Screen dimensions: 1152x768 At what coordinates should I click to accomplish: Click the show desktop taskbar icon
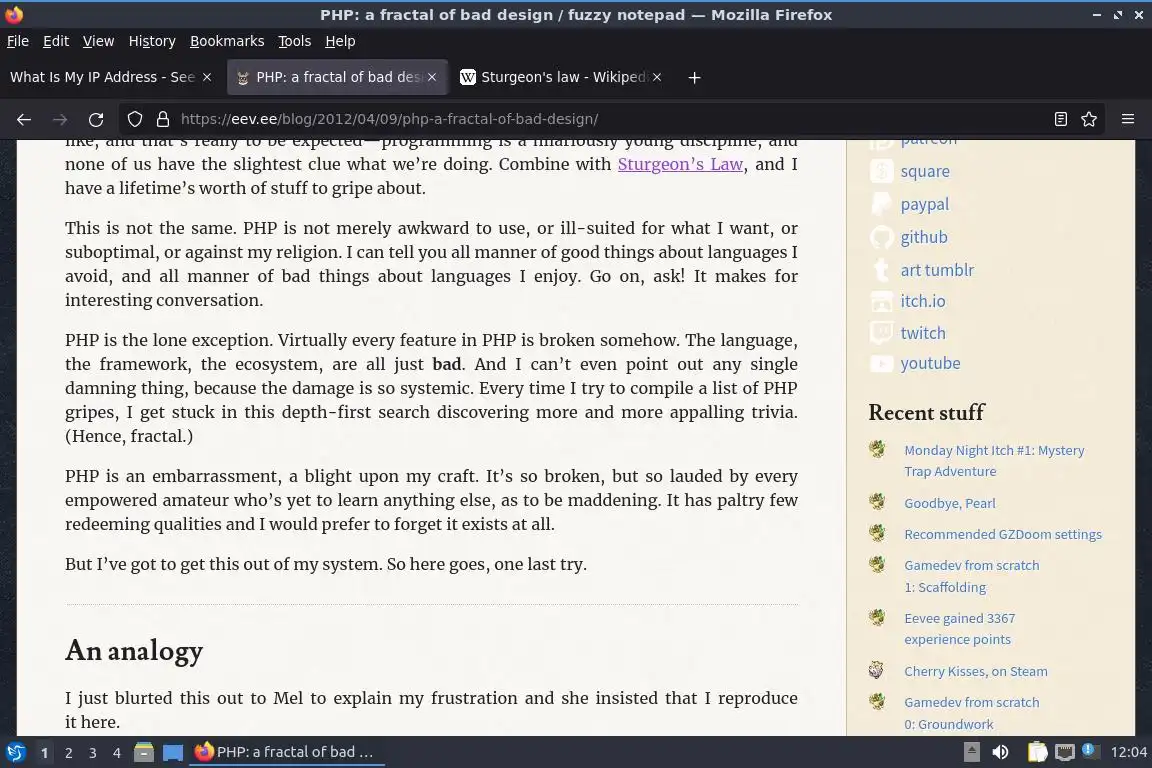coord(173,752)
